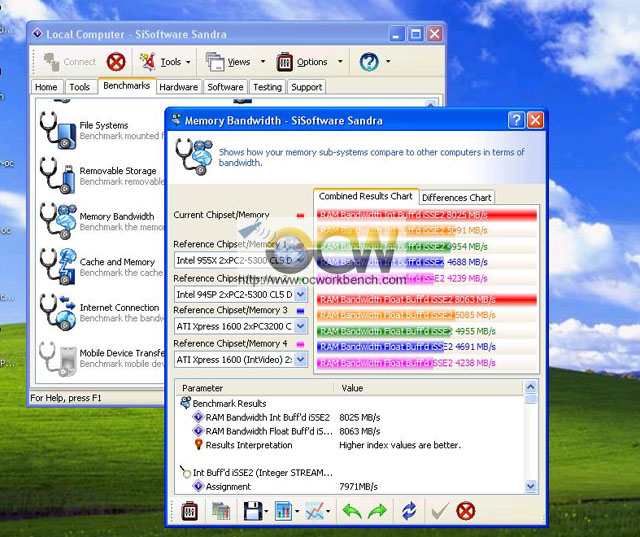Open Reference Chipset 1 Intel 955X dropdown
The image size is (640, 537).
[x=301, y=260]
